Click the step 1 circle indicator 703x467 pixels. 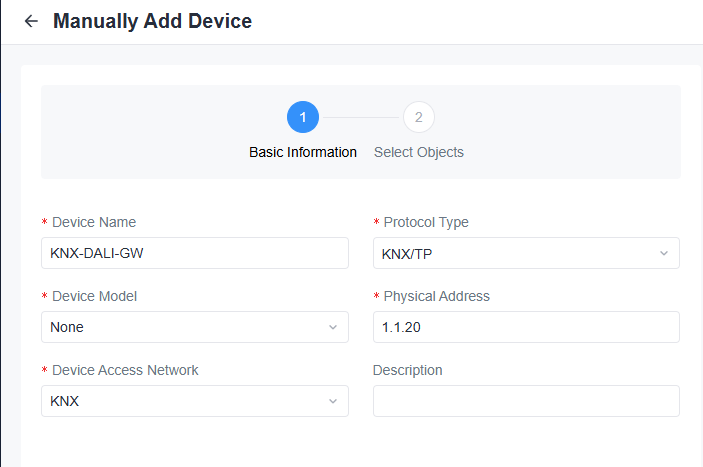pos(302,117)
